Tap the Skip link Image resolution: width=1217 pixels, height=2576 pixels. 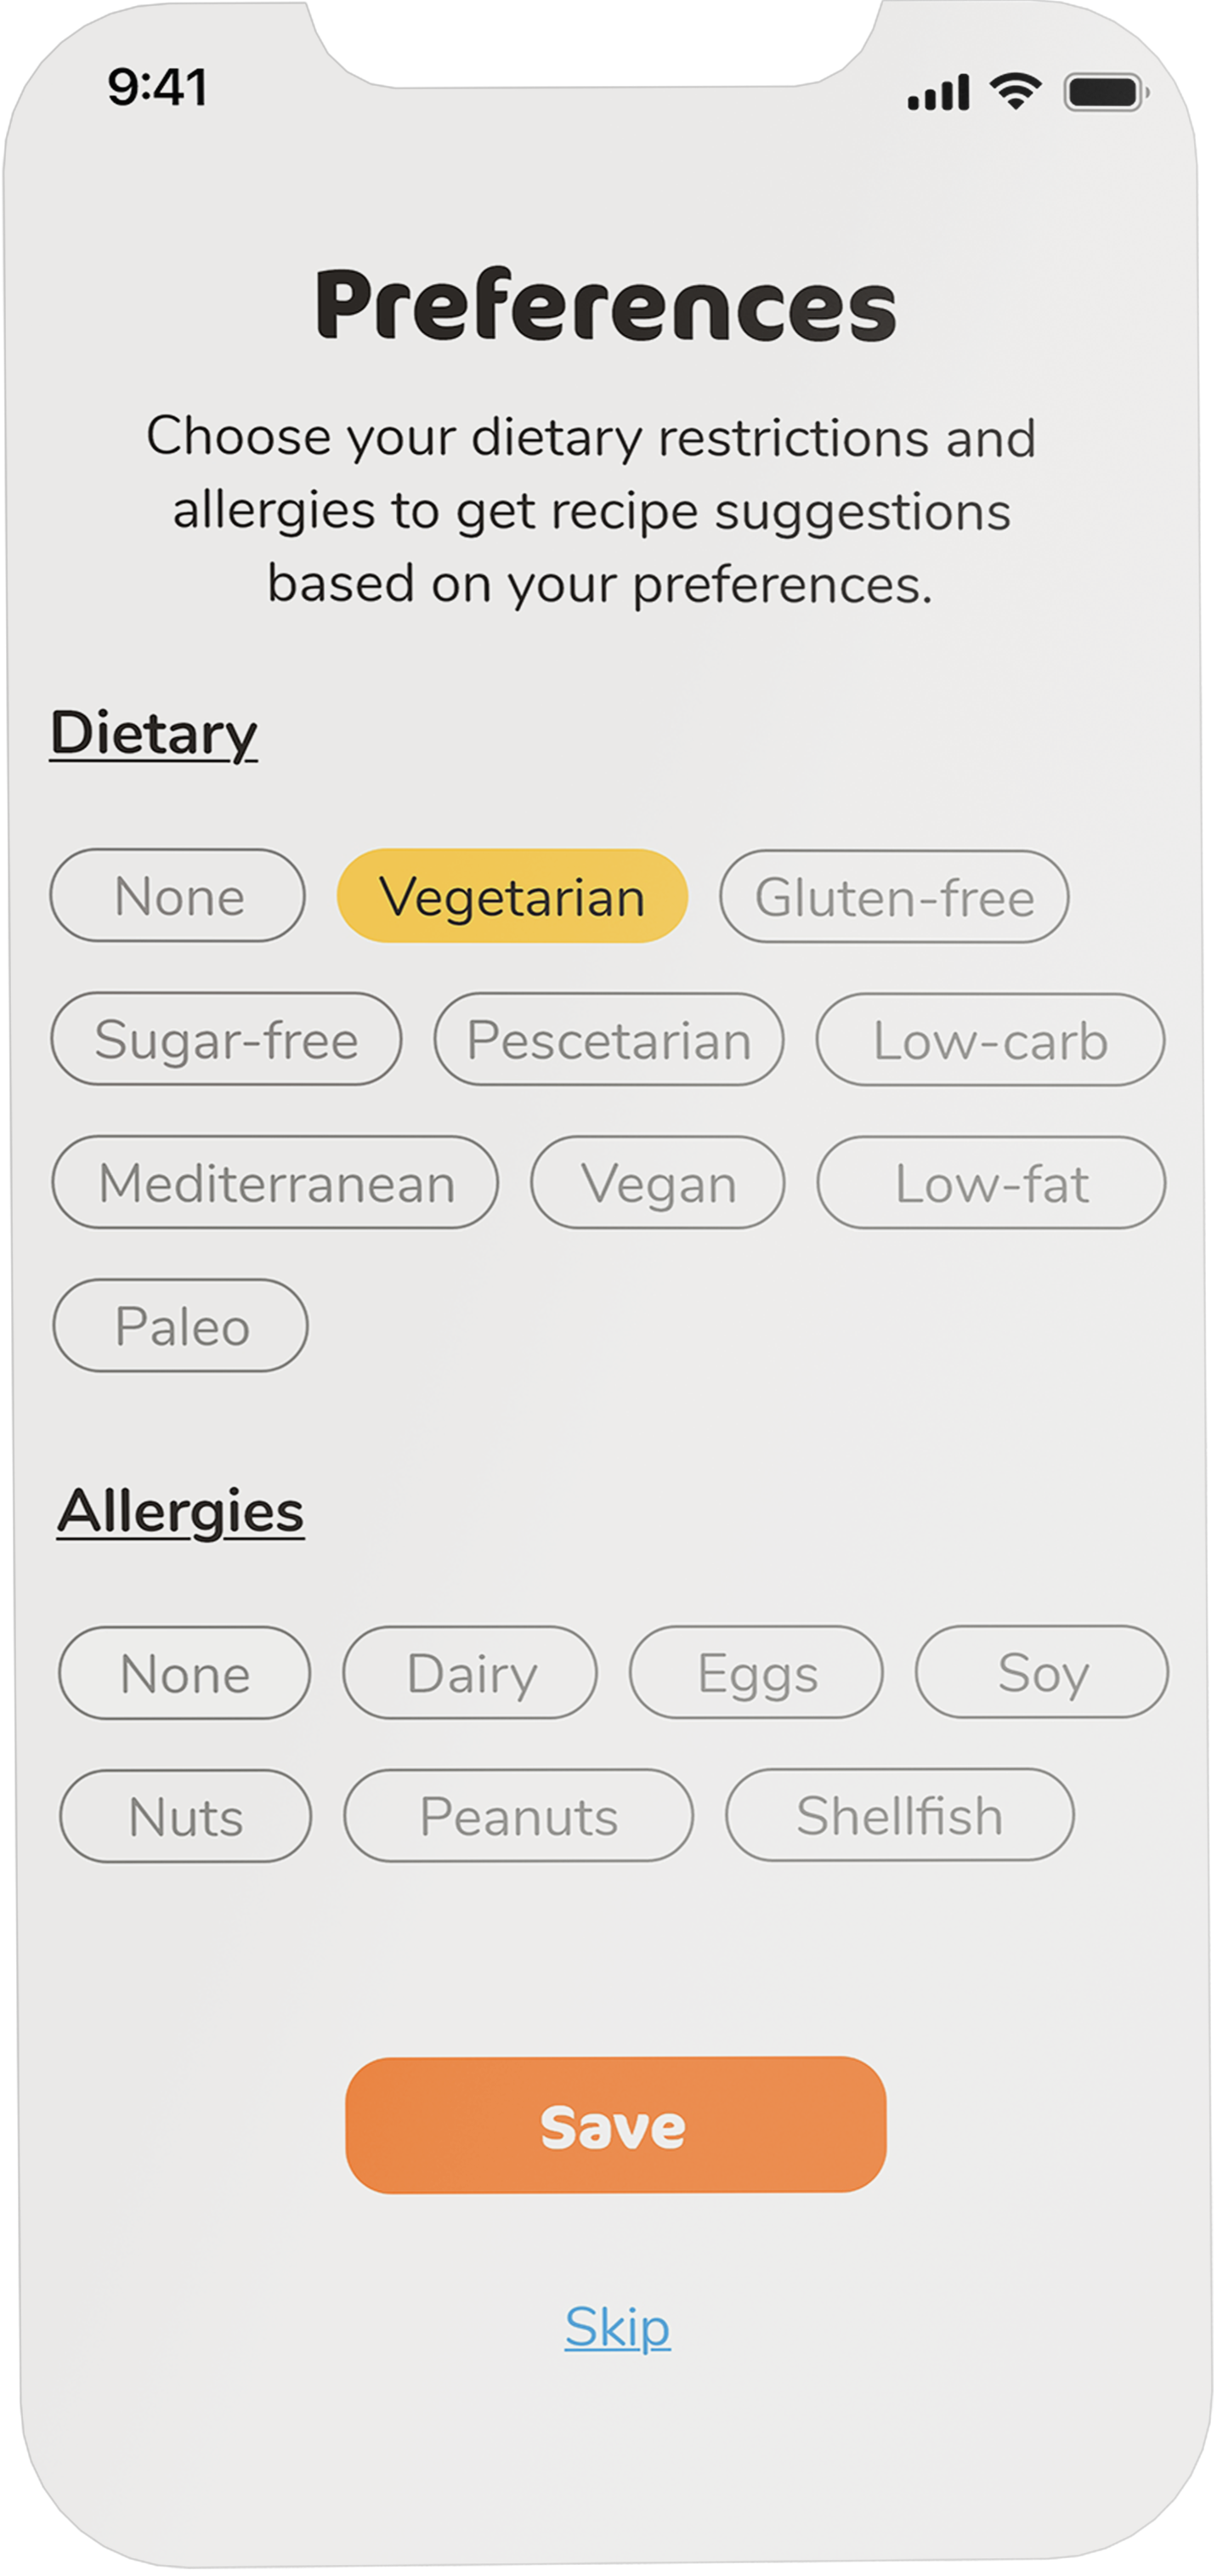(x=617, y=2327)
